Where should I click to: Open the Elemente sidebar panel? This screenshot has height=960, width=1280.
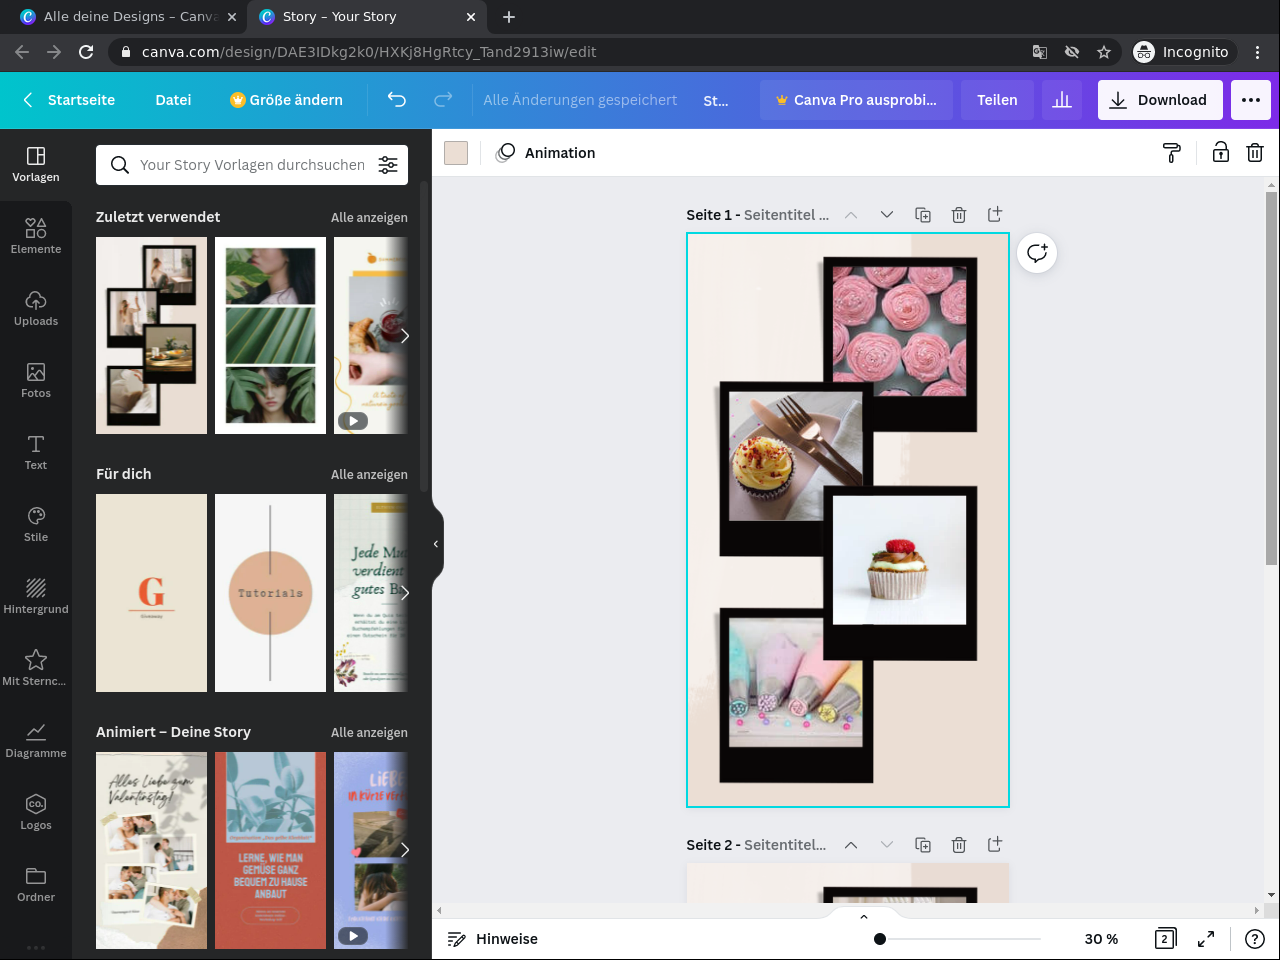(x=36, y=237)
